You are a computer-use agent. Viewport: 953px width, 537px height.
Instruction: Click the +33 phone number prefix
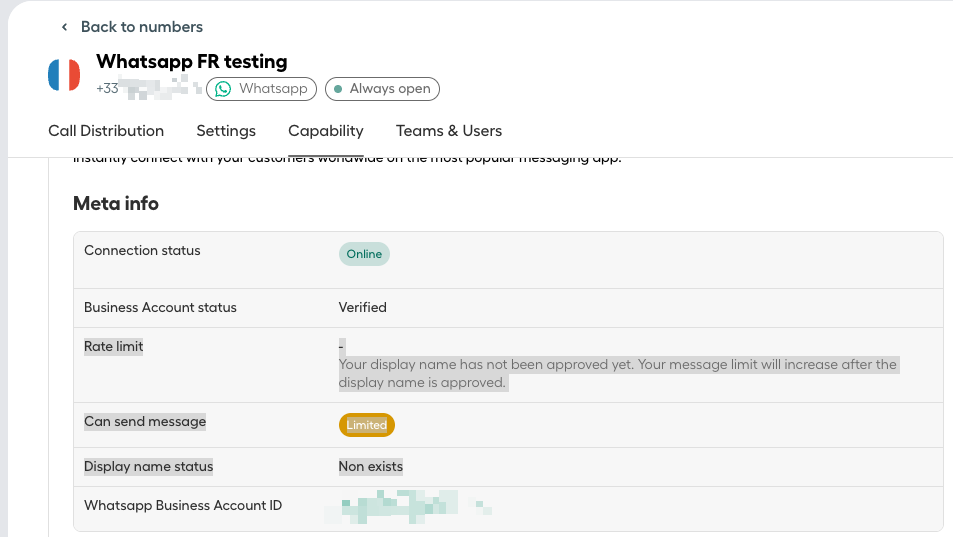click(x=107, y=89)
